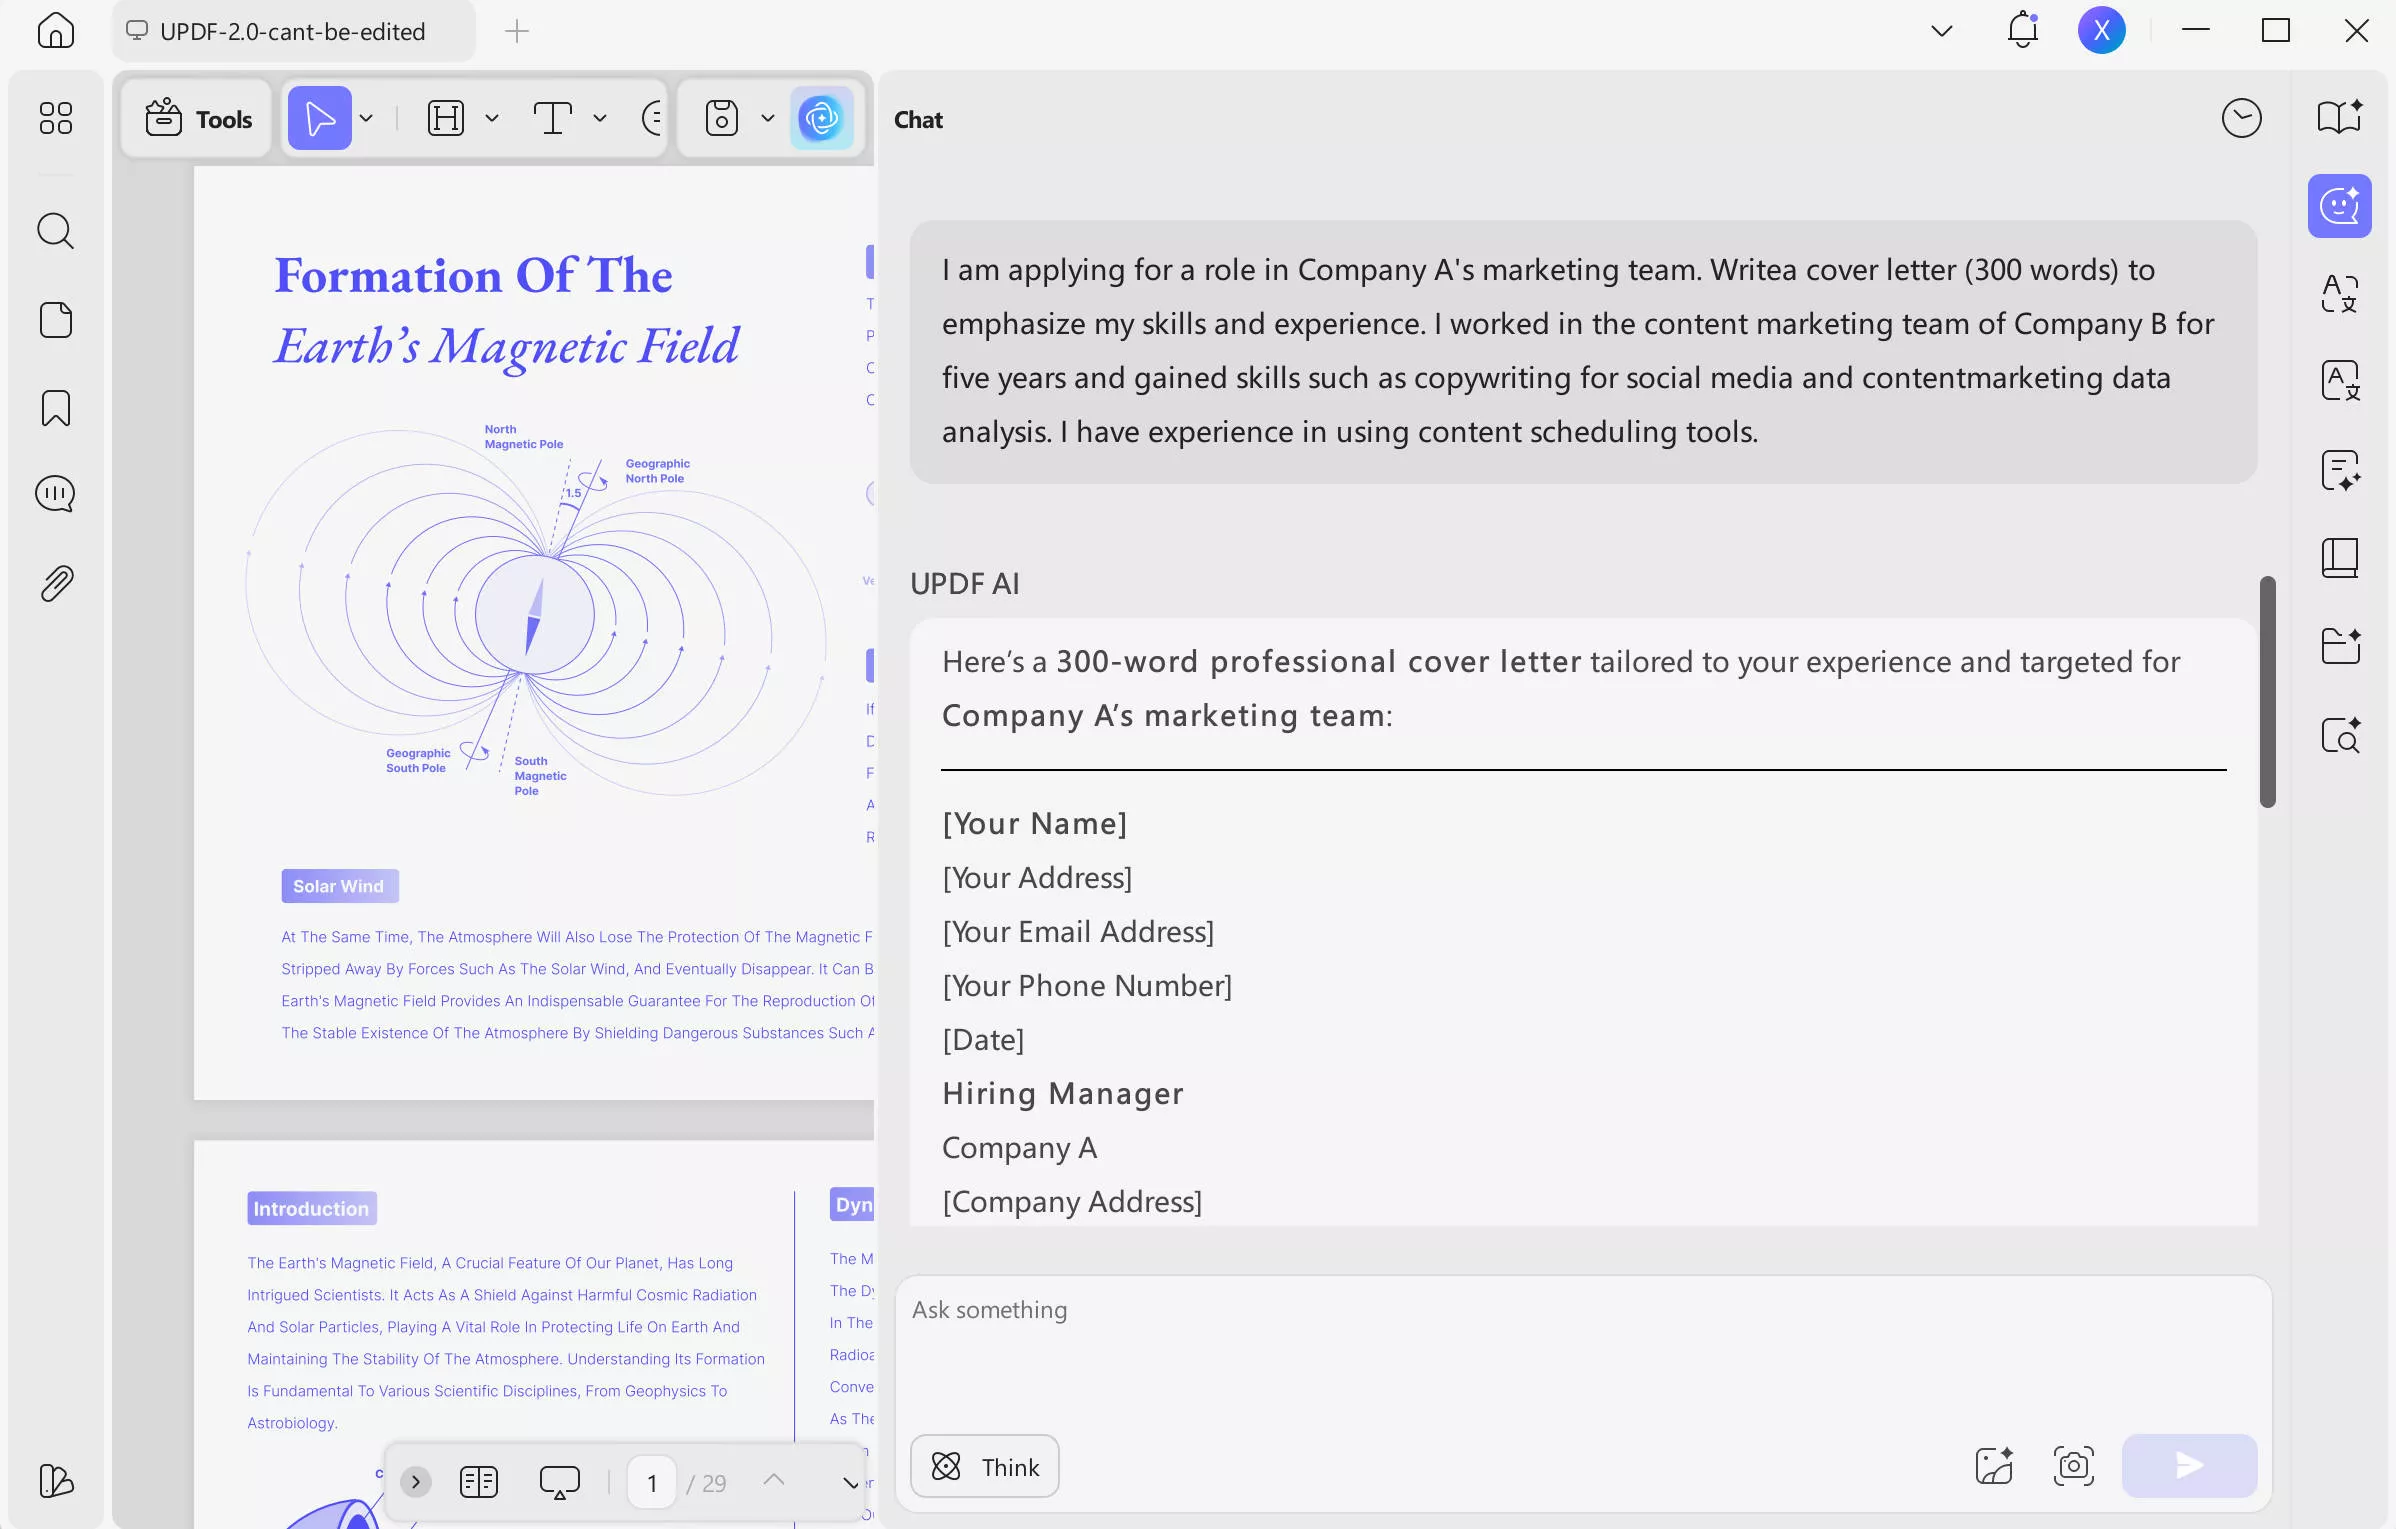Select the AI chat icon in right sidebar
2396x1529 pixels.
coord(2340,206)
